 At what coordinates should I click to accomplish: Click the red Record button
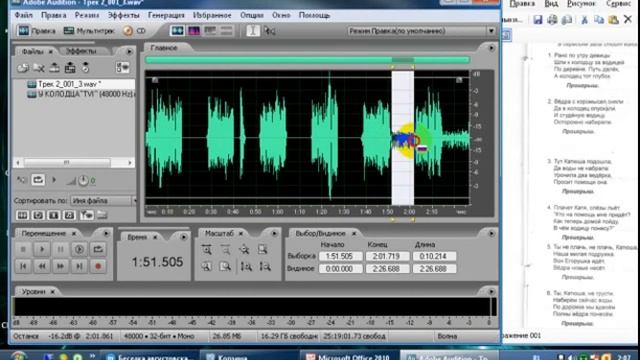click(x=98, y=266)
